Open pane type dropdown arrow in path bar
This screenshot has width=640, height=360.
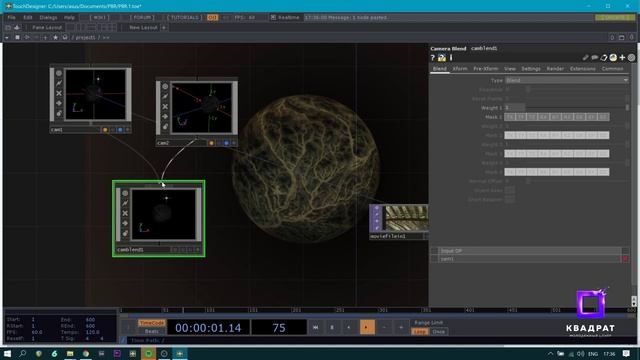click(7, 37)
